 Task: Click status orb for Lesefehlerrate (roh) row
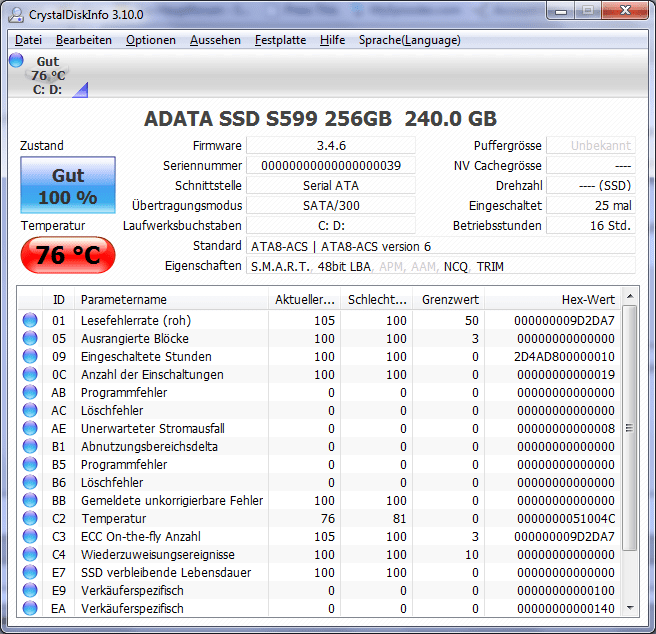point(30,320)
